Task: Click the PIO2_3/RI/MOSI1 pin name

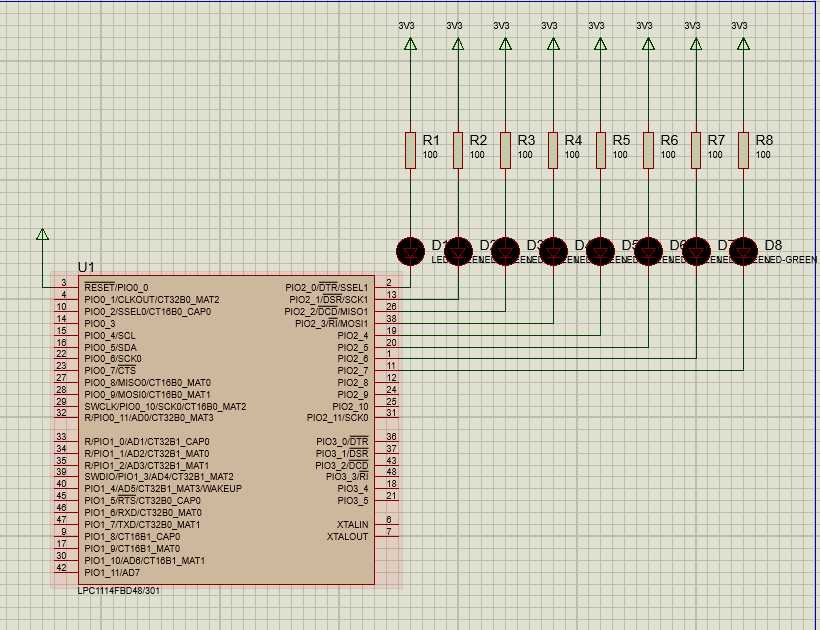Action: tap(332, 324)
